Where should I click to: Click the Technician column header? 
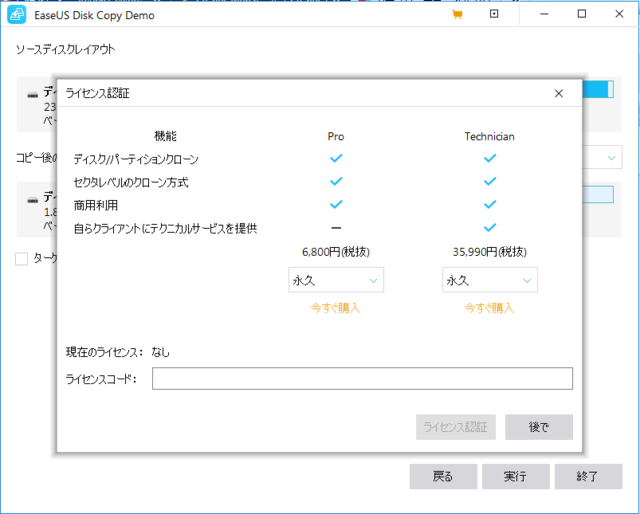pyautogui.click(x=489, y=136)
